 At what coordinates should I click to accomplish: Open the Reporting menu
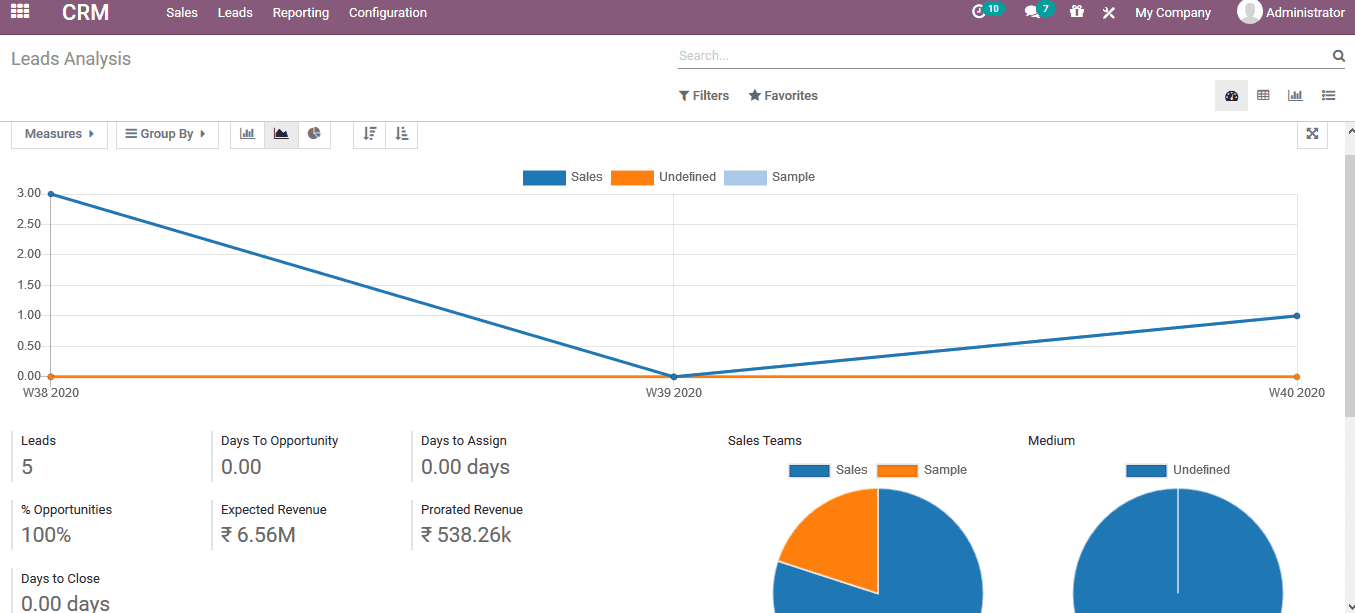300,12
